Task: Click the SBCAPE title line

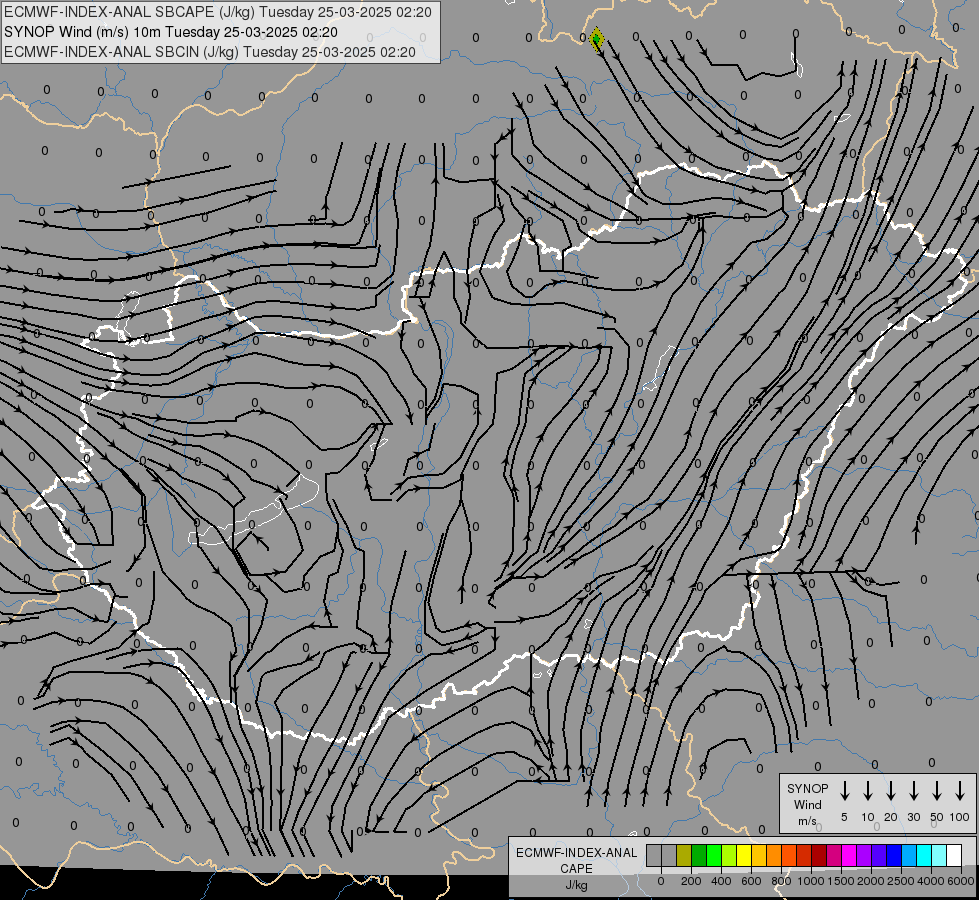Action: (217, 12)
